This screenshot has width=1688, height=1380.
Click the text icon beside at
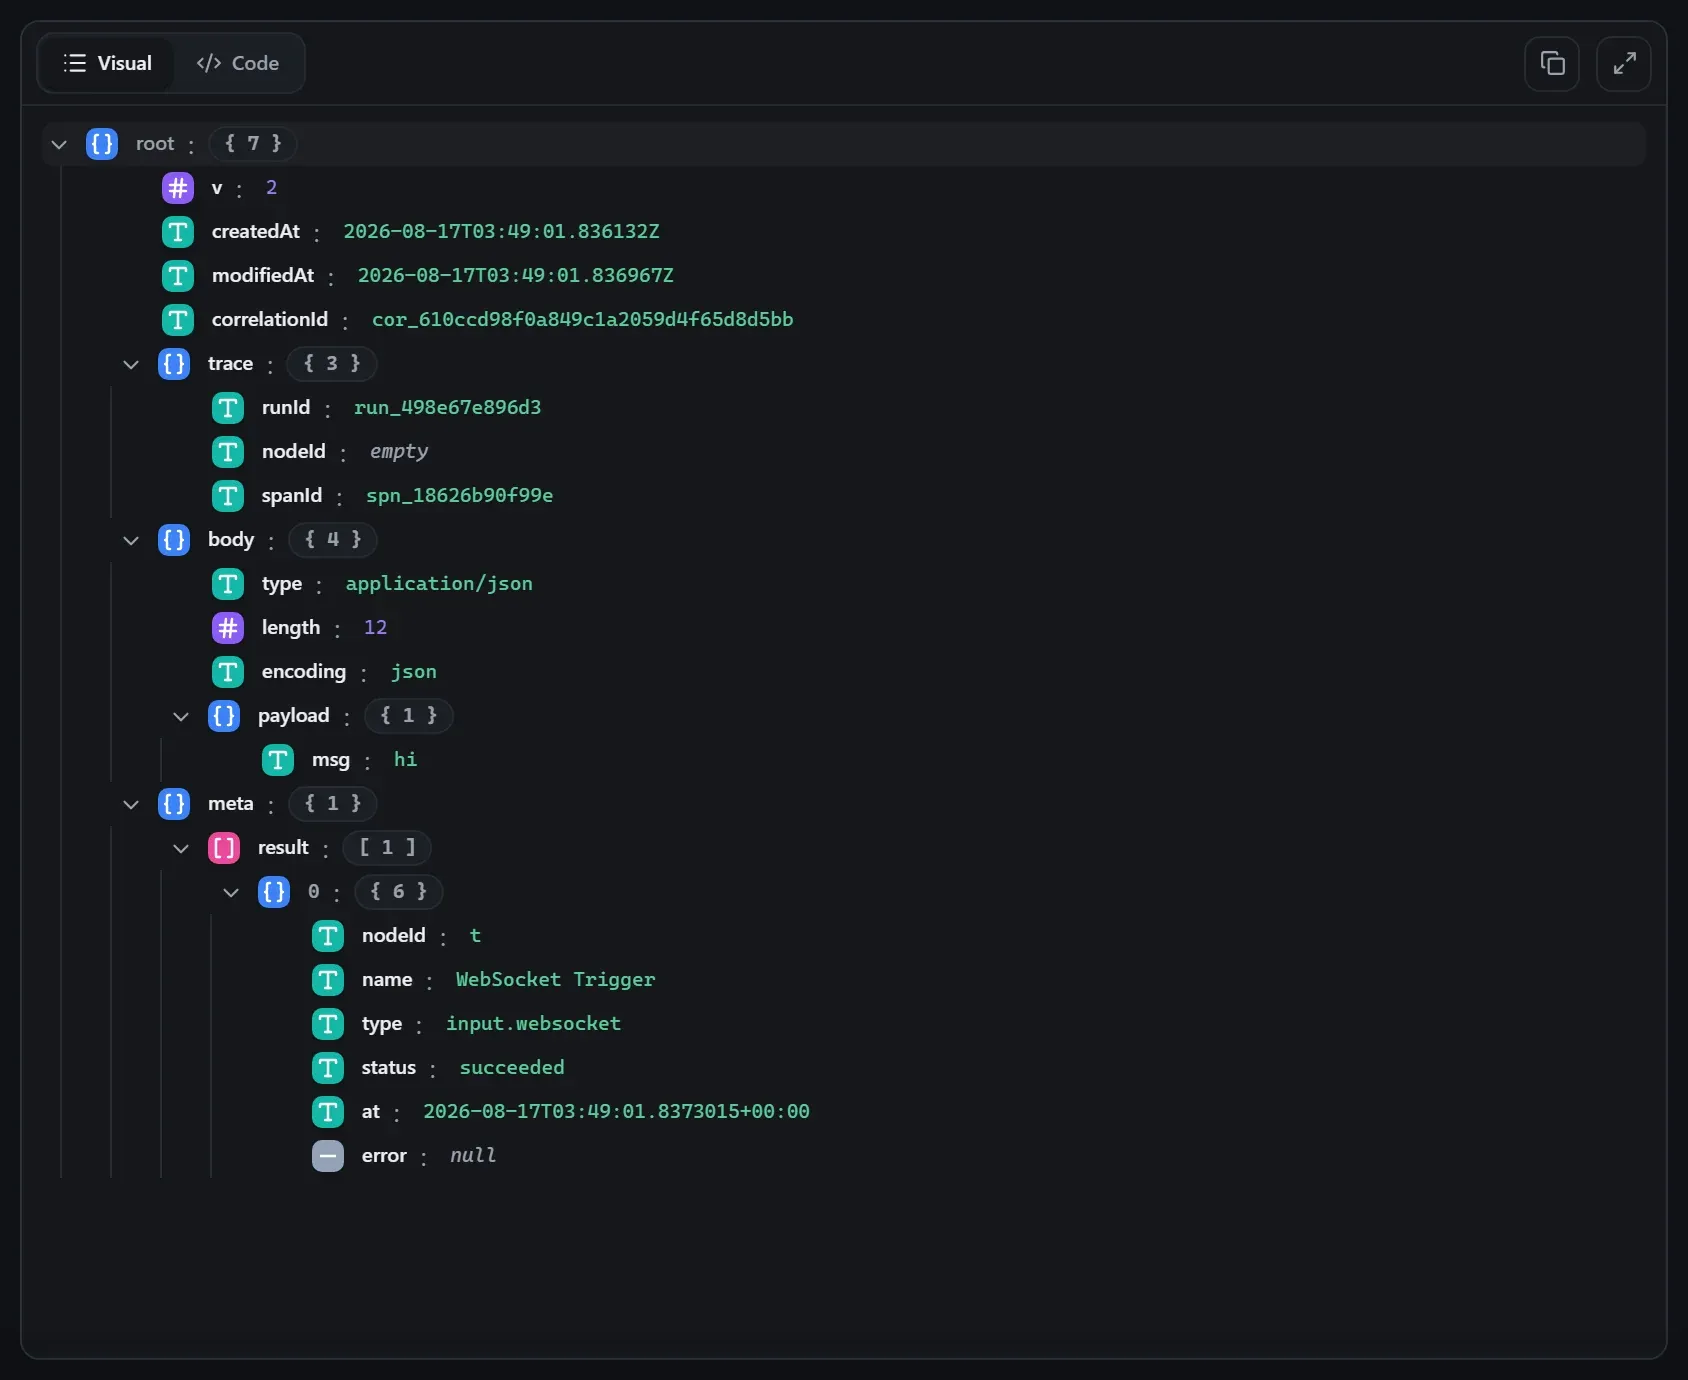tap(328, 1112)
